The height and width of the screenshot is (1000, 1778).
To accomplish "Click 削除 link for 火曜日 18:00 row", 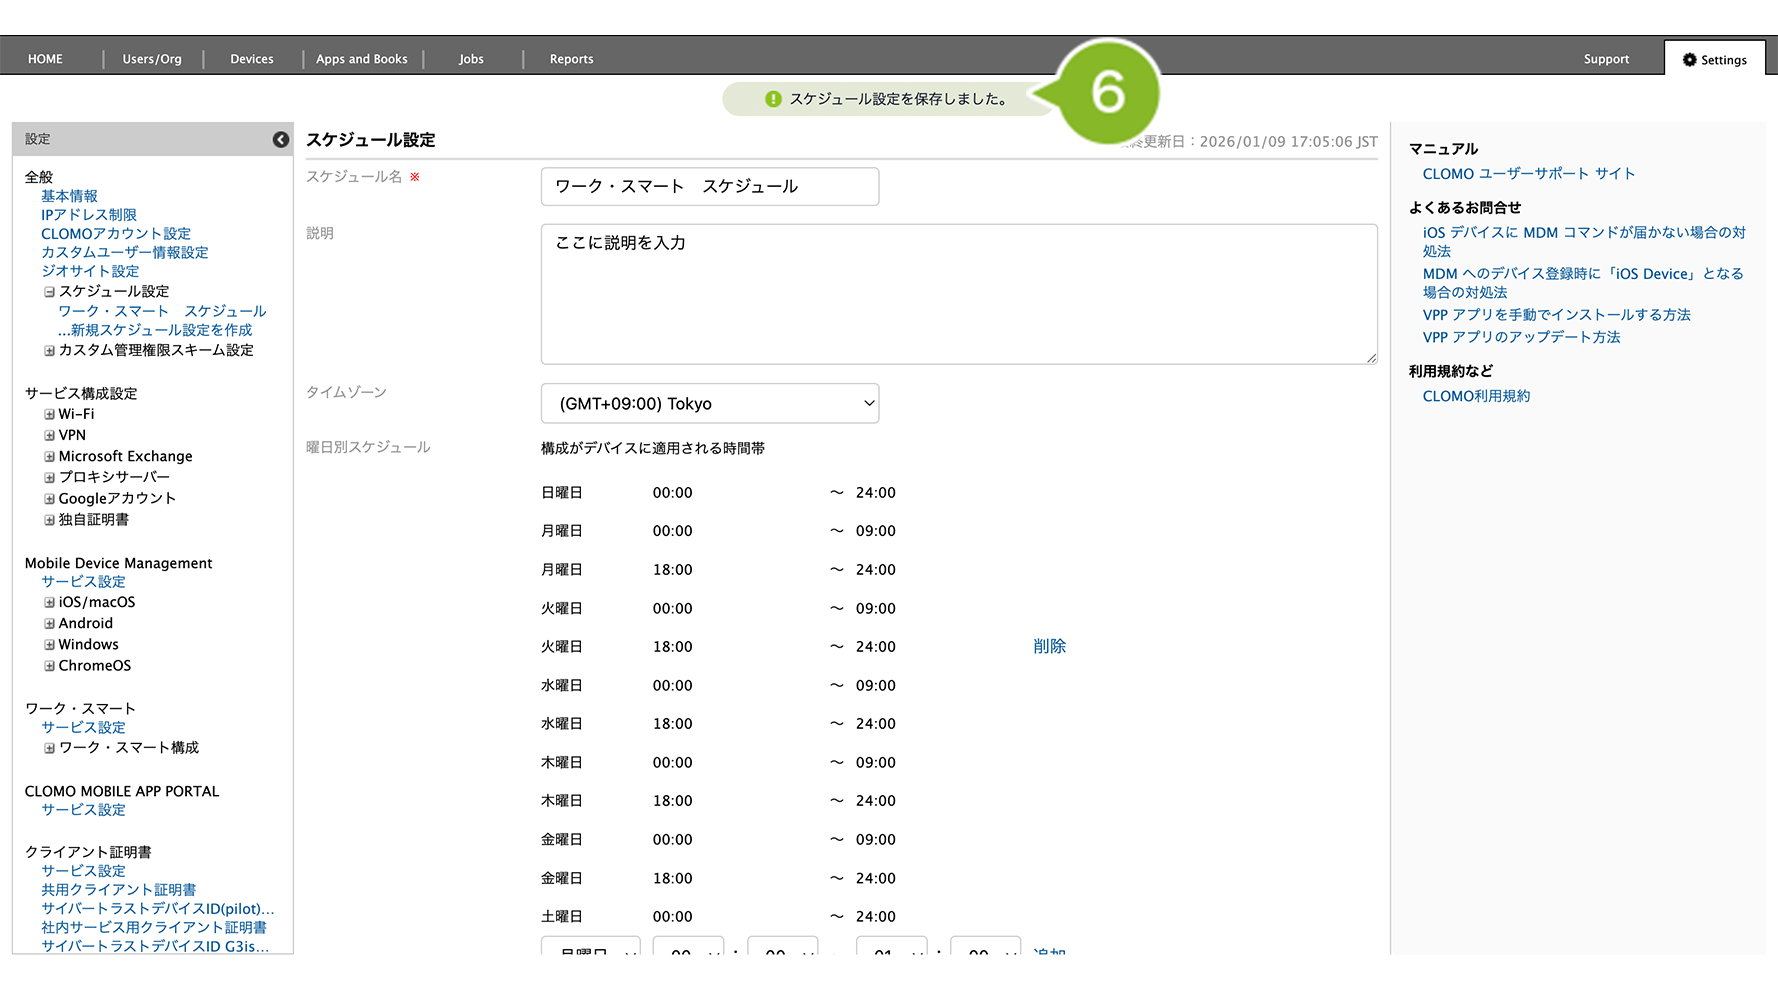I will [x=1049, y=647].
